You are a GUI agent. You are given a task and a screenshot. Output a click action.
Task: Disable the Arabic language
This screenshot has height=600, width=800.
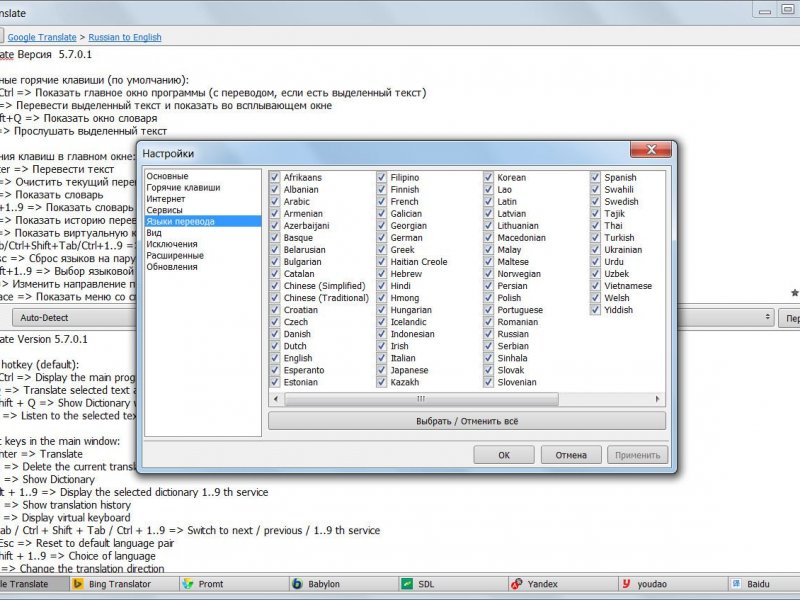click(x=275, y=202)
